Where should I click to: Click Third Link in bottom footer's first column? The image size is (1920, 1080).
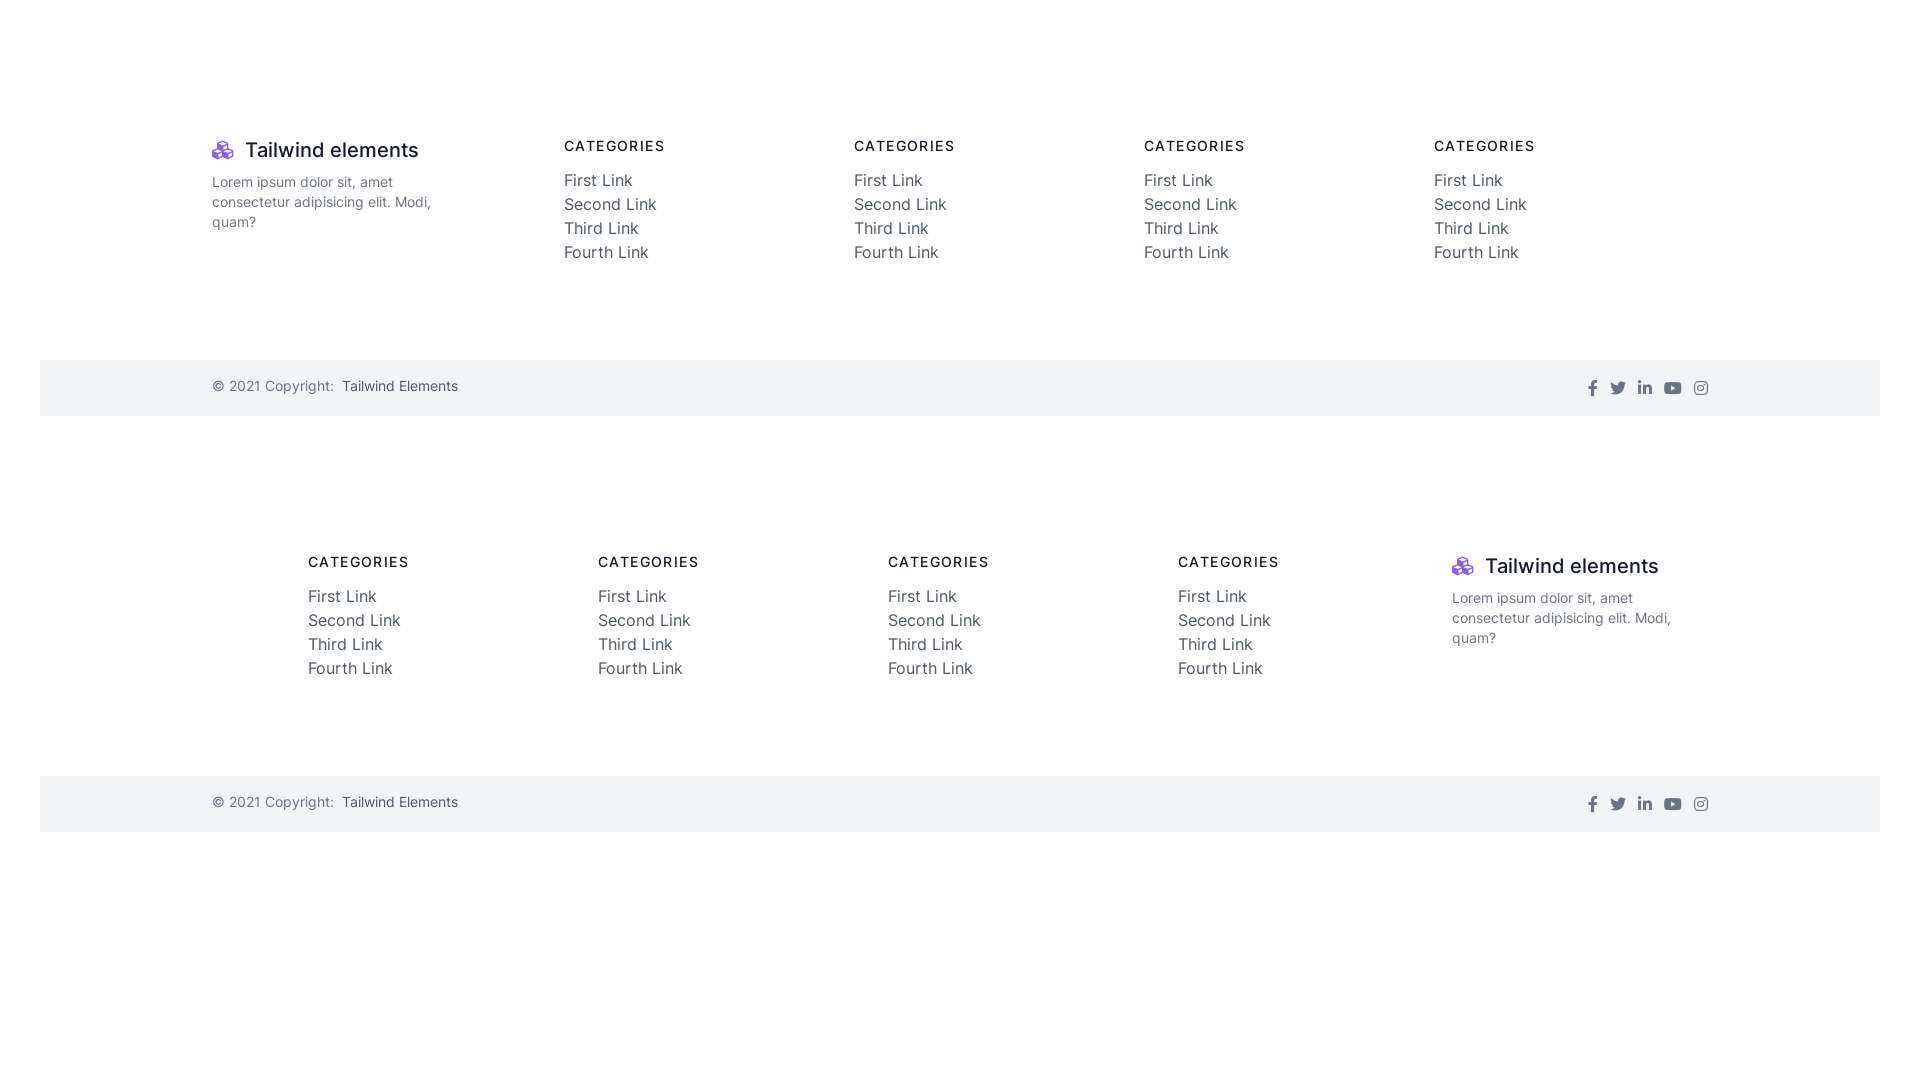click(x=345, y=644)
